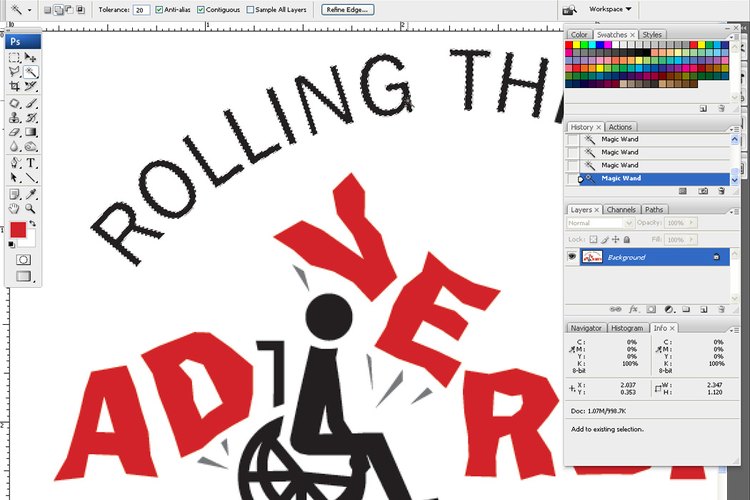Choose Add to selection mode
The image size is (750, 500).
coord(58,10)
